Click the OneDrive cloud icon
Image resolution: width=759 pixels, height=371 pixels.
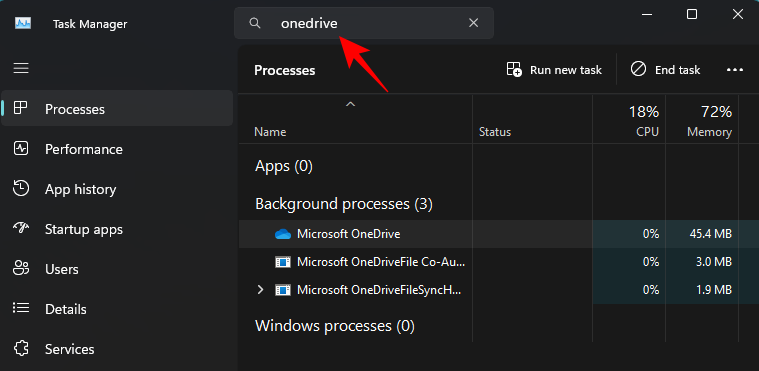tap(283, 234)
